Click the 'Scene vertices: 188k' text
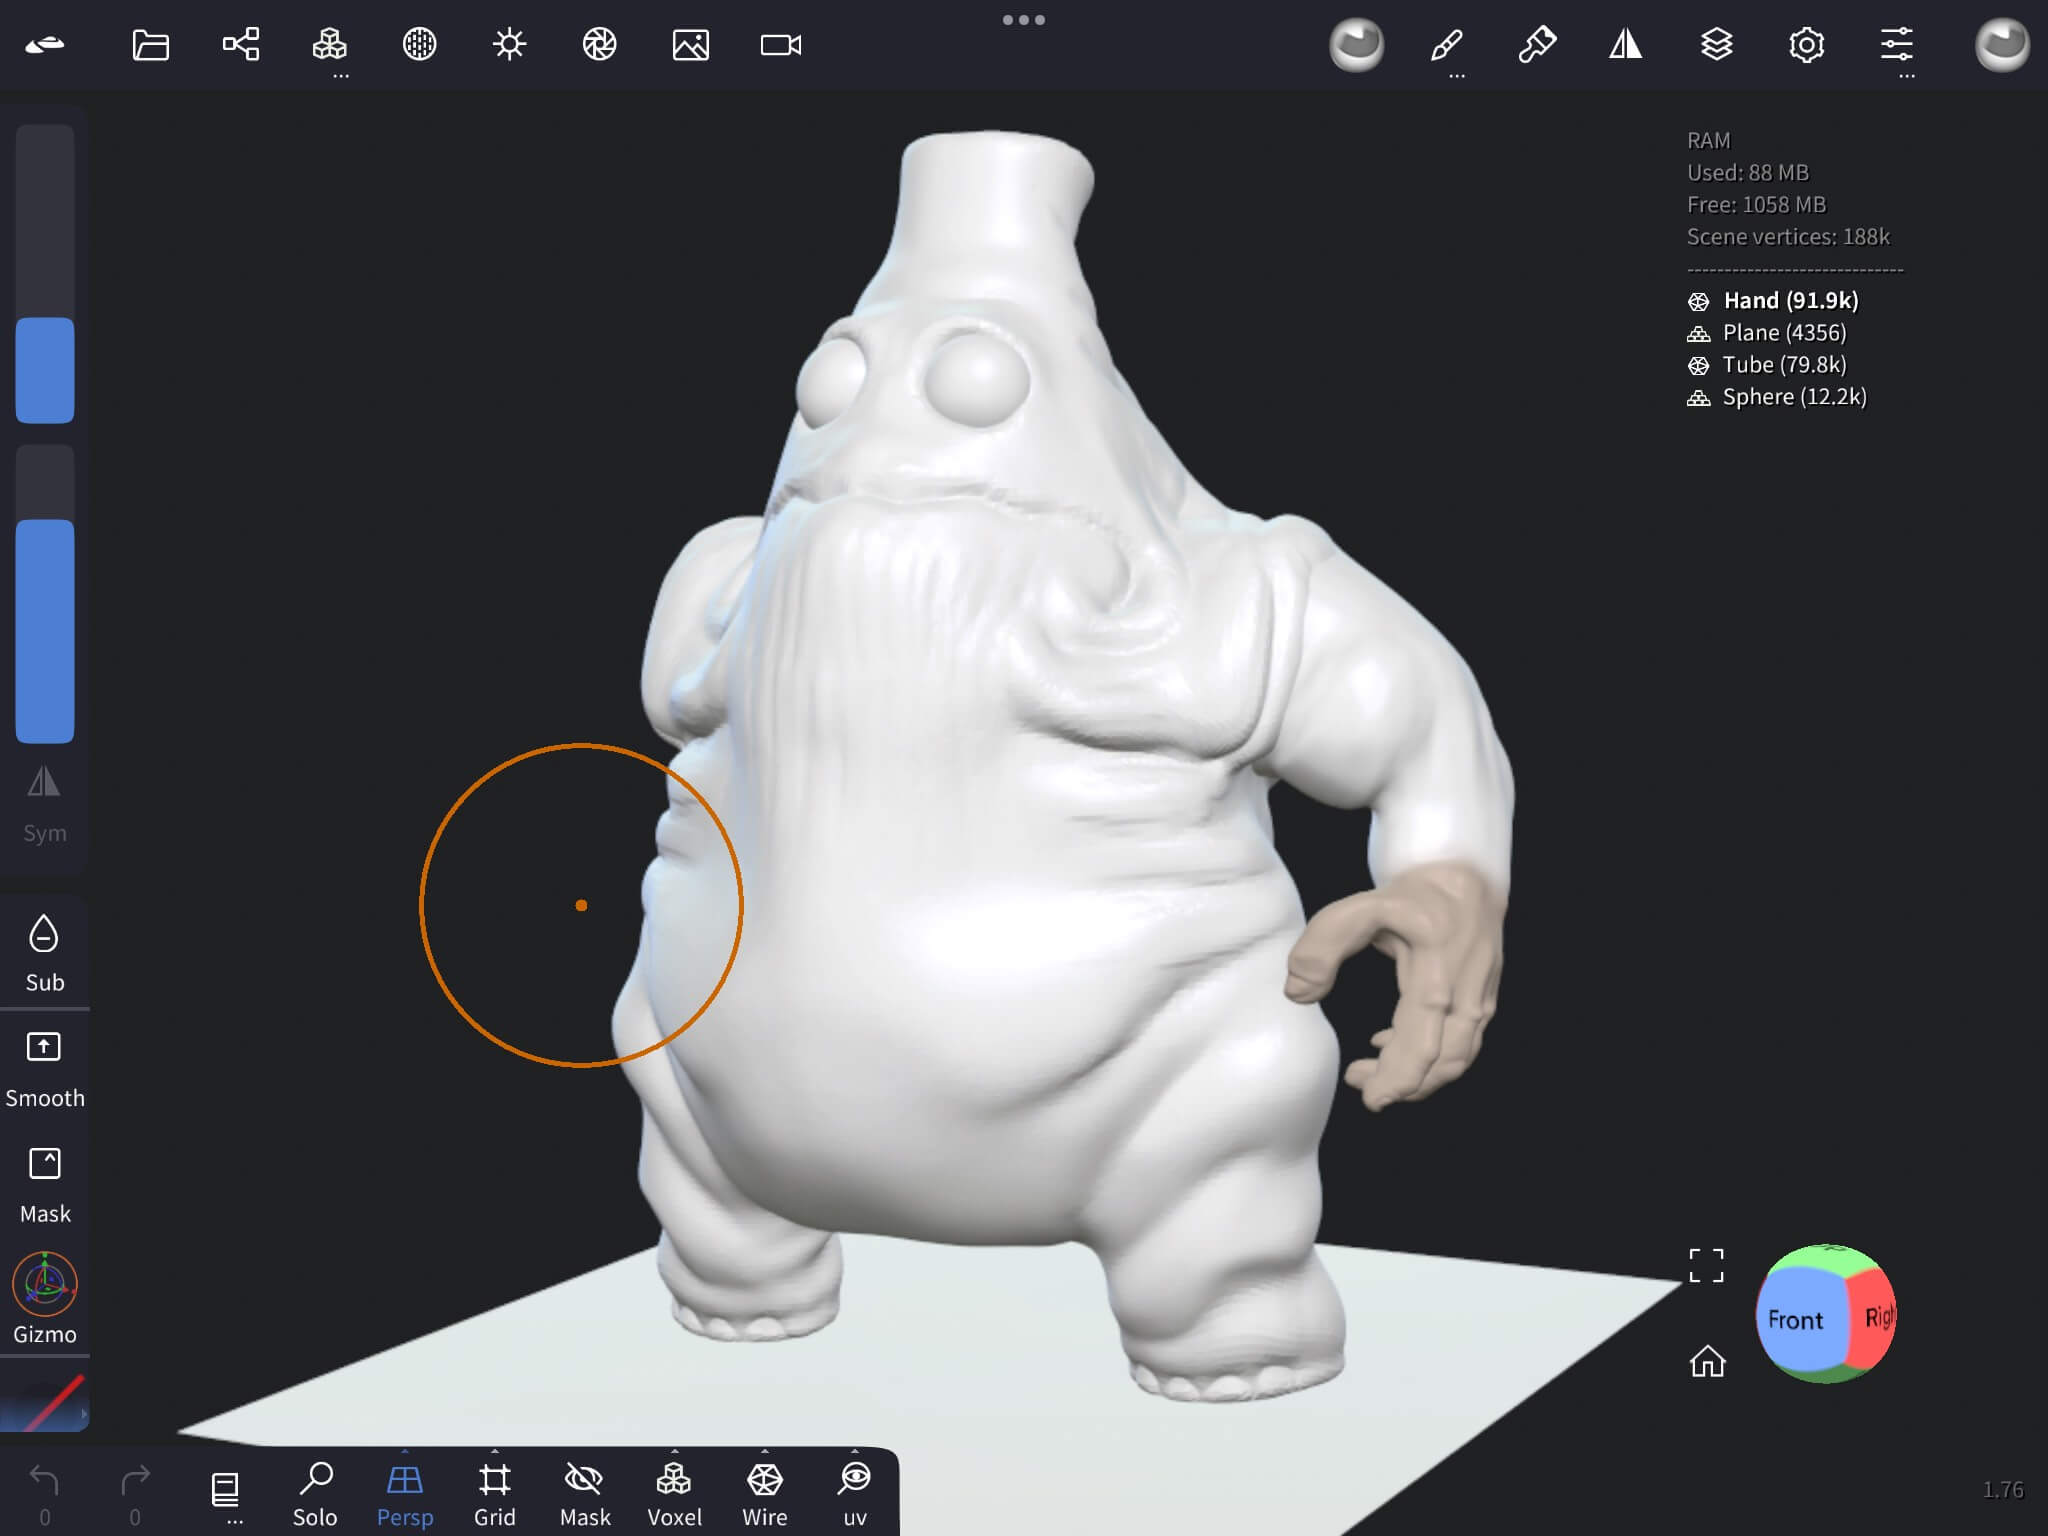The image size is (2048, 1536). pyautogui.click(x=1788, y=237)
